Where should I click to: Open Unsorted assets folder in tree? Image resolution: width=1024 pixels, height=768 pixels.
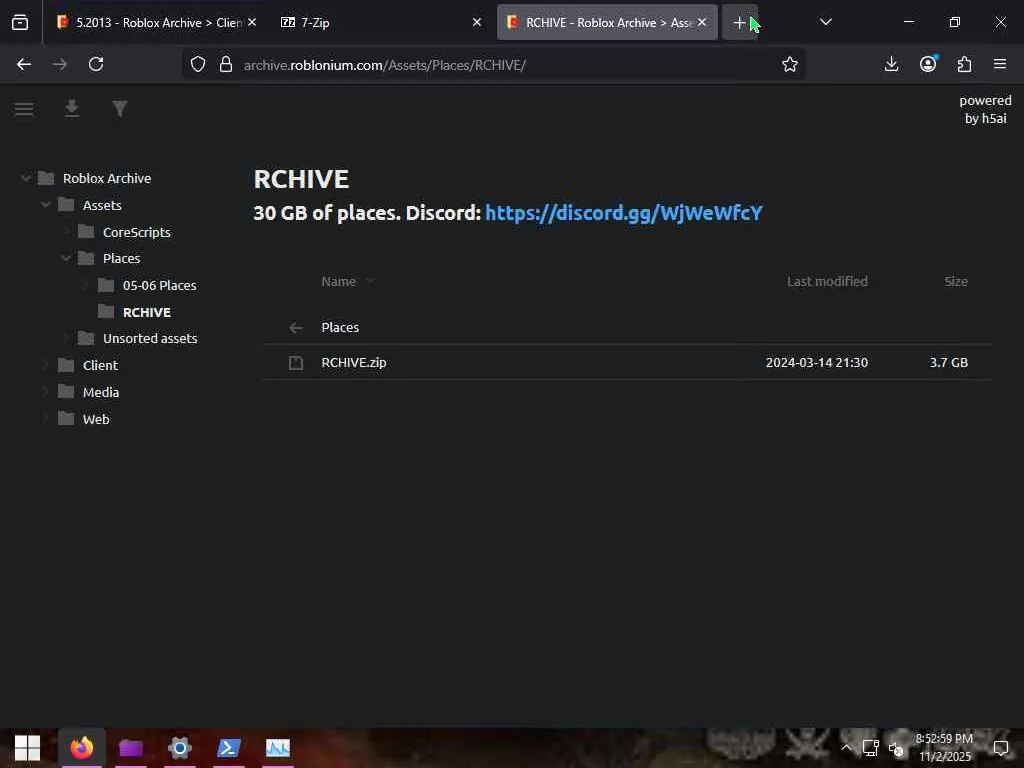(150, 338)
